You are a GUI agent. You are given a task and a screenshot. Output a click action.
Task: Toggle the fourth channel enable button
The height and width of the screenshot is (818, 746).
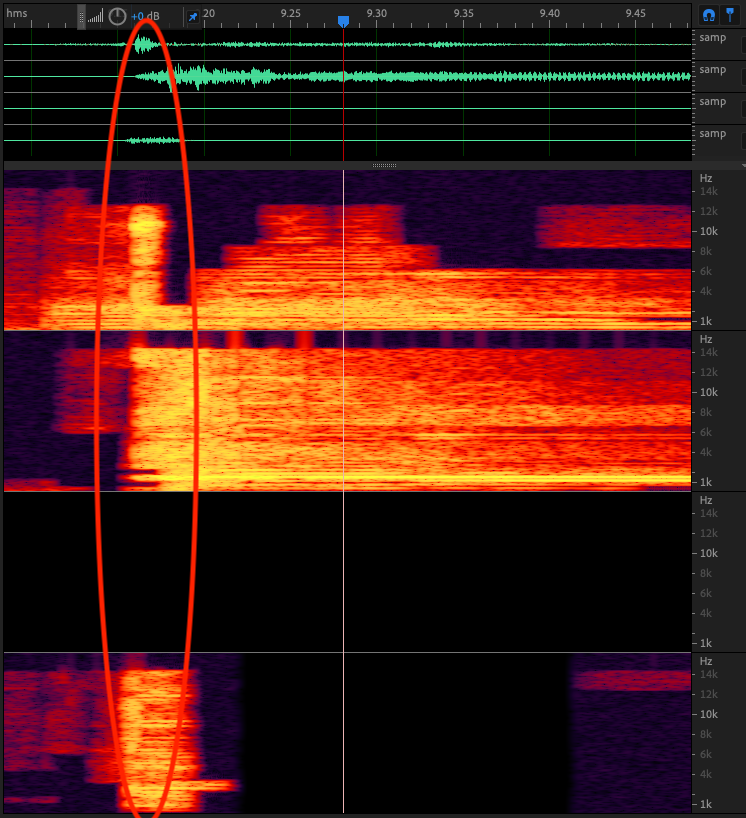pyautogui.click(x=743, y=140)
